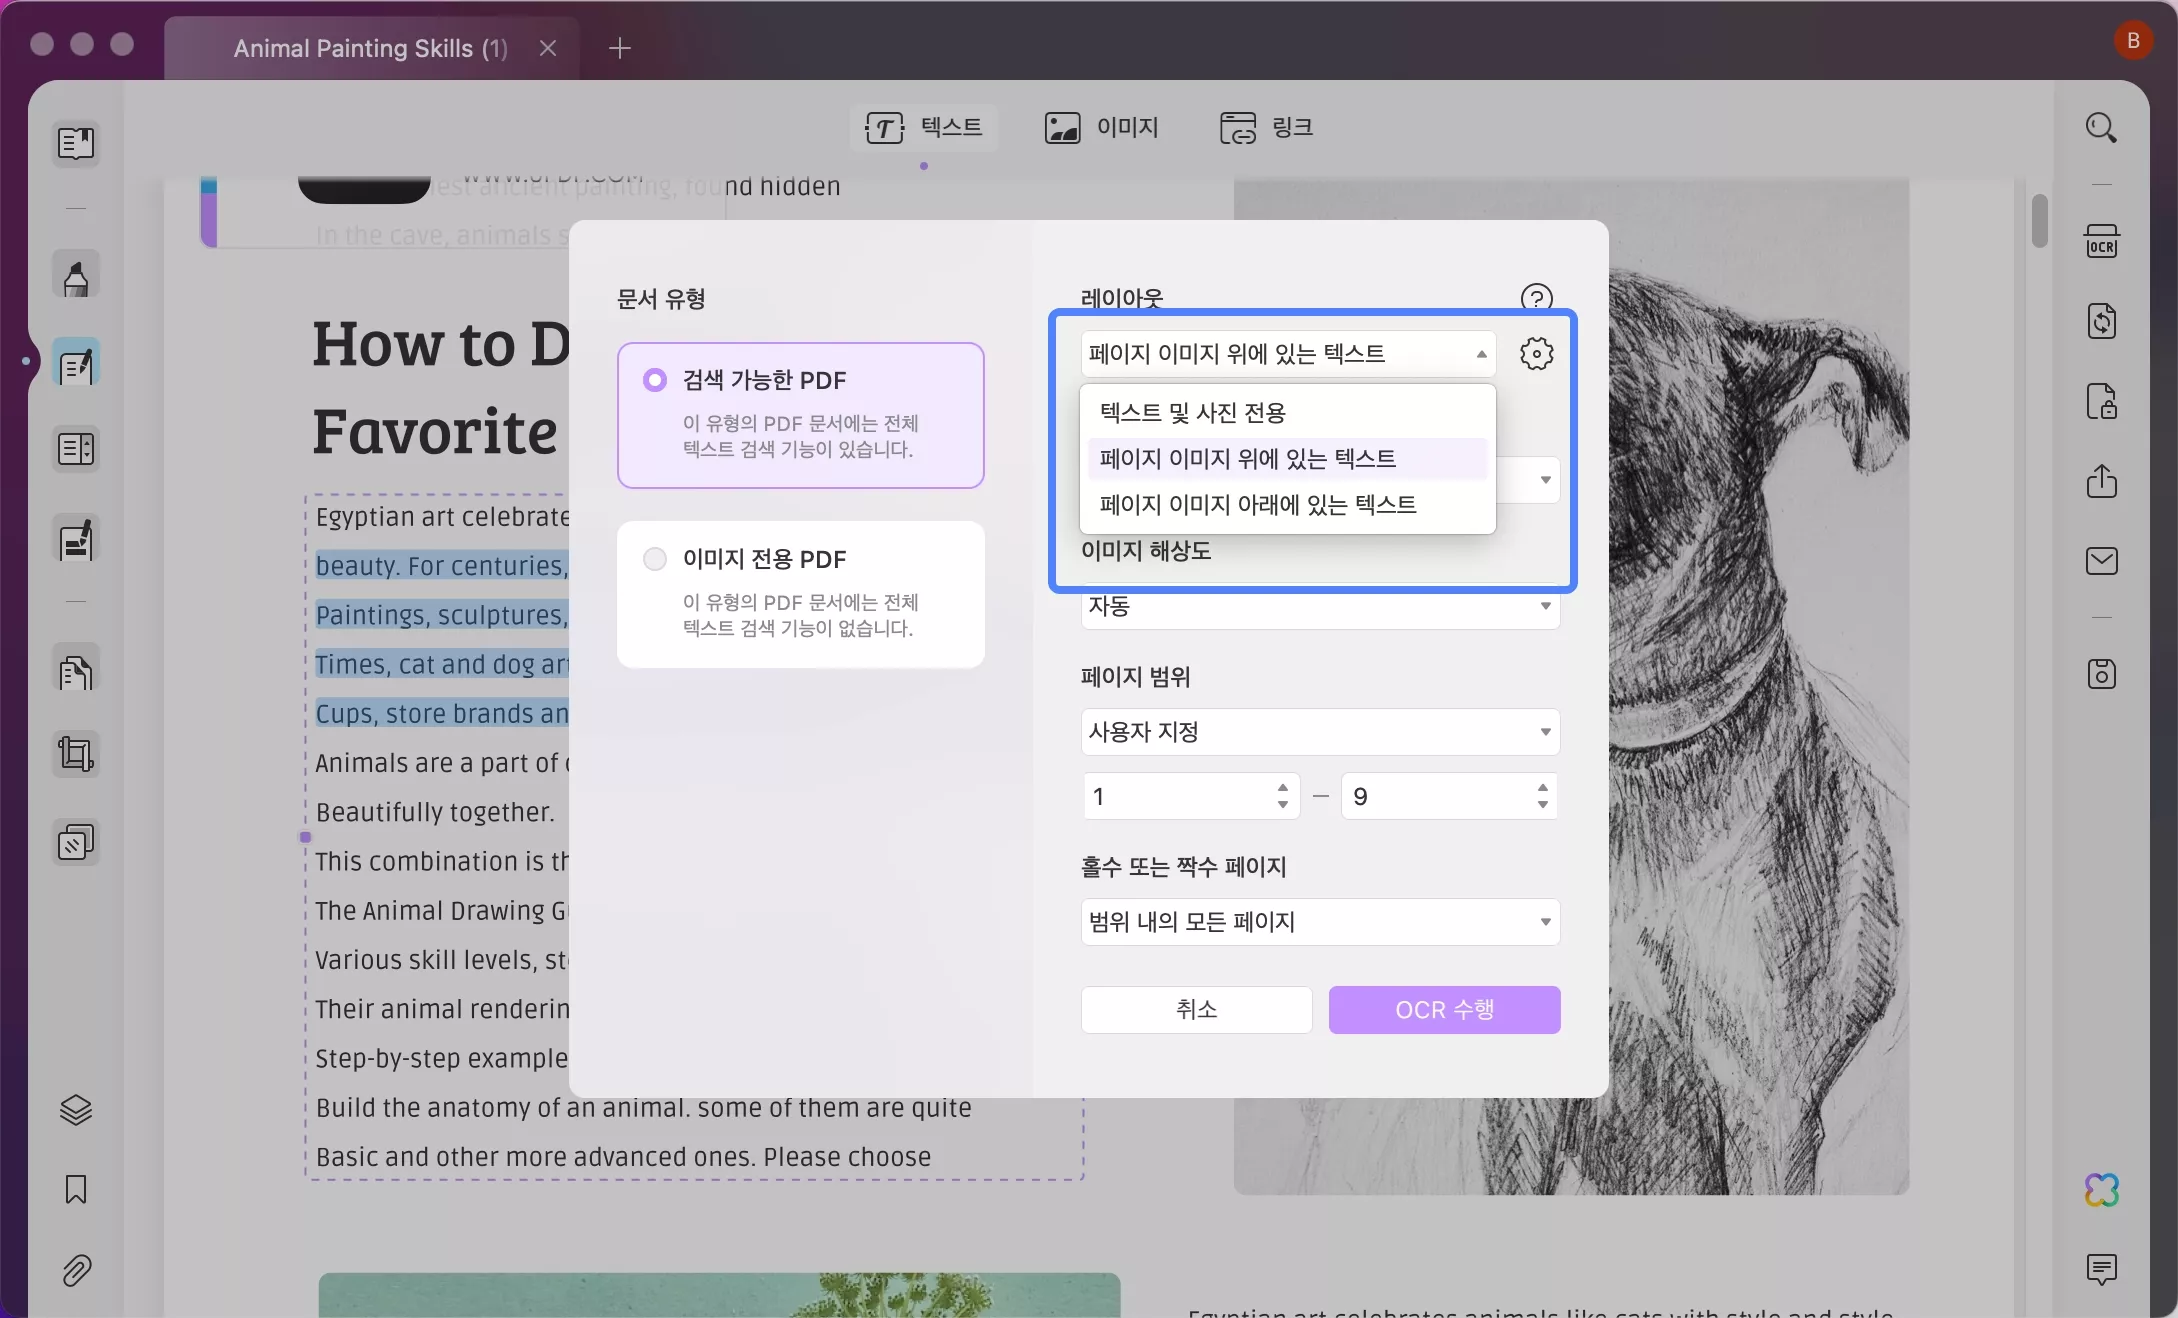The width and height of the screenshot is (2178, 1318).
Task: Open the user account avatar B
Action: coord(2133,41)
